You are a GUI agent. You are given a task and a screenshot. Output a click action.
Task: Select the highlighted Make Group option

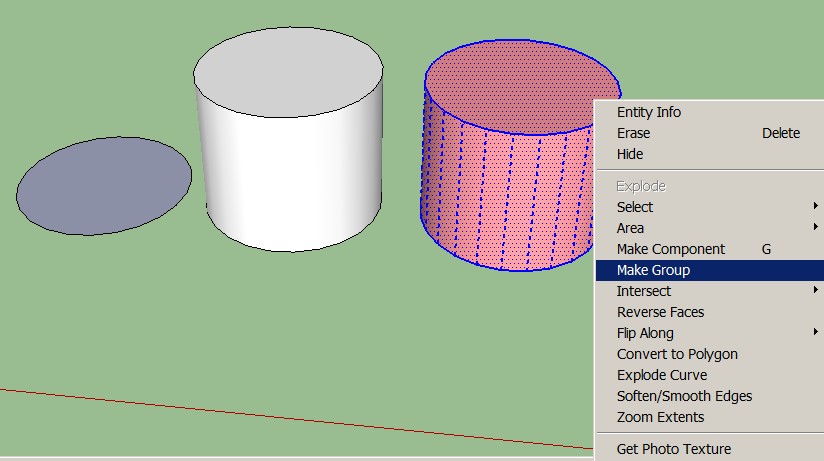(653, 270)
